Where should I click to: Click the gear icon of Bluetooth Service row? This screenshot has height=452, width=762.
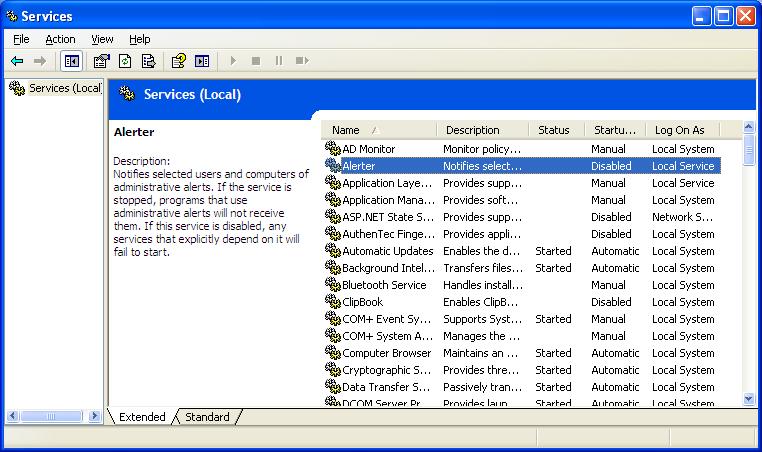click(333, 284)
